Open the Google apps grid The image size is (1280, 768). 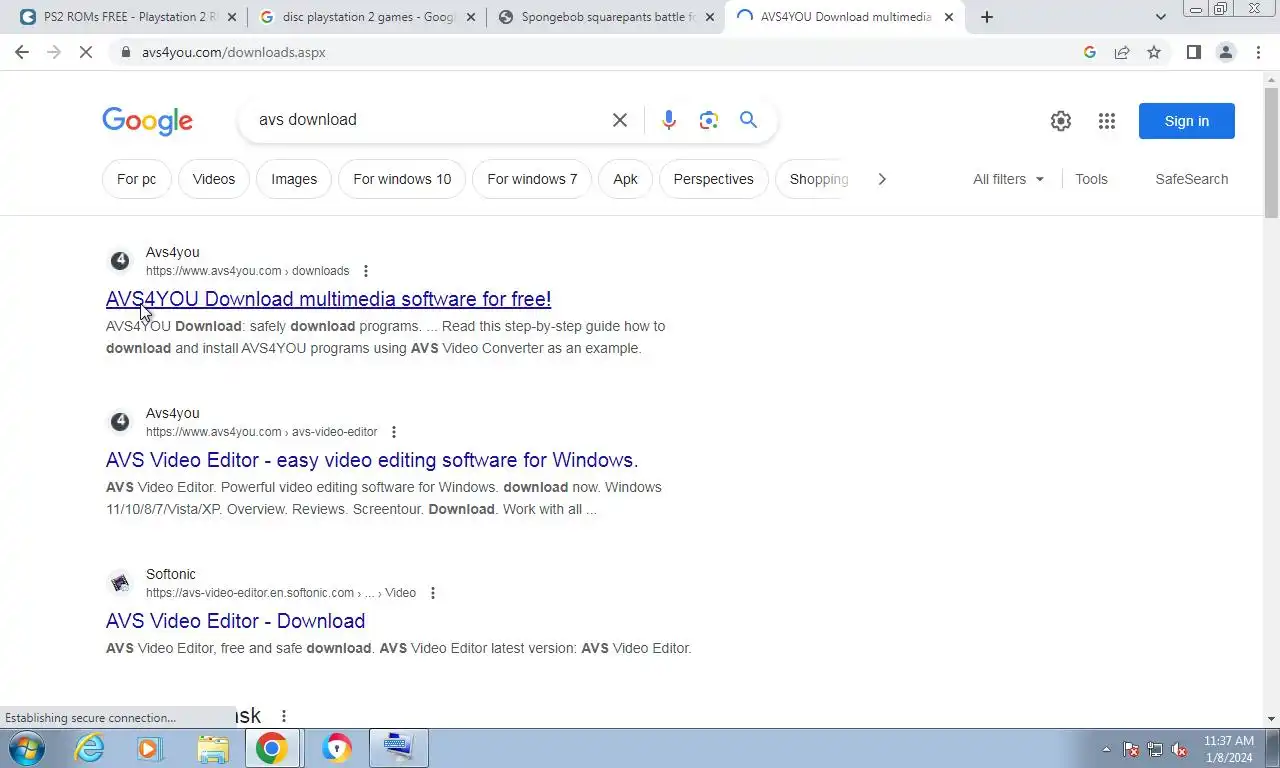coord(1107,121)
